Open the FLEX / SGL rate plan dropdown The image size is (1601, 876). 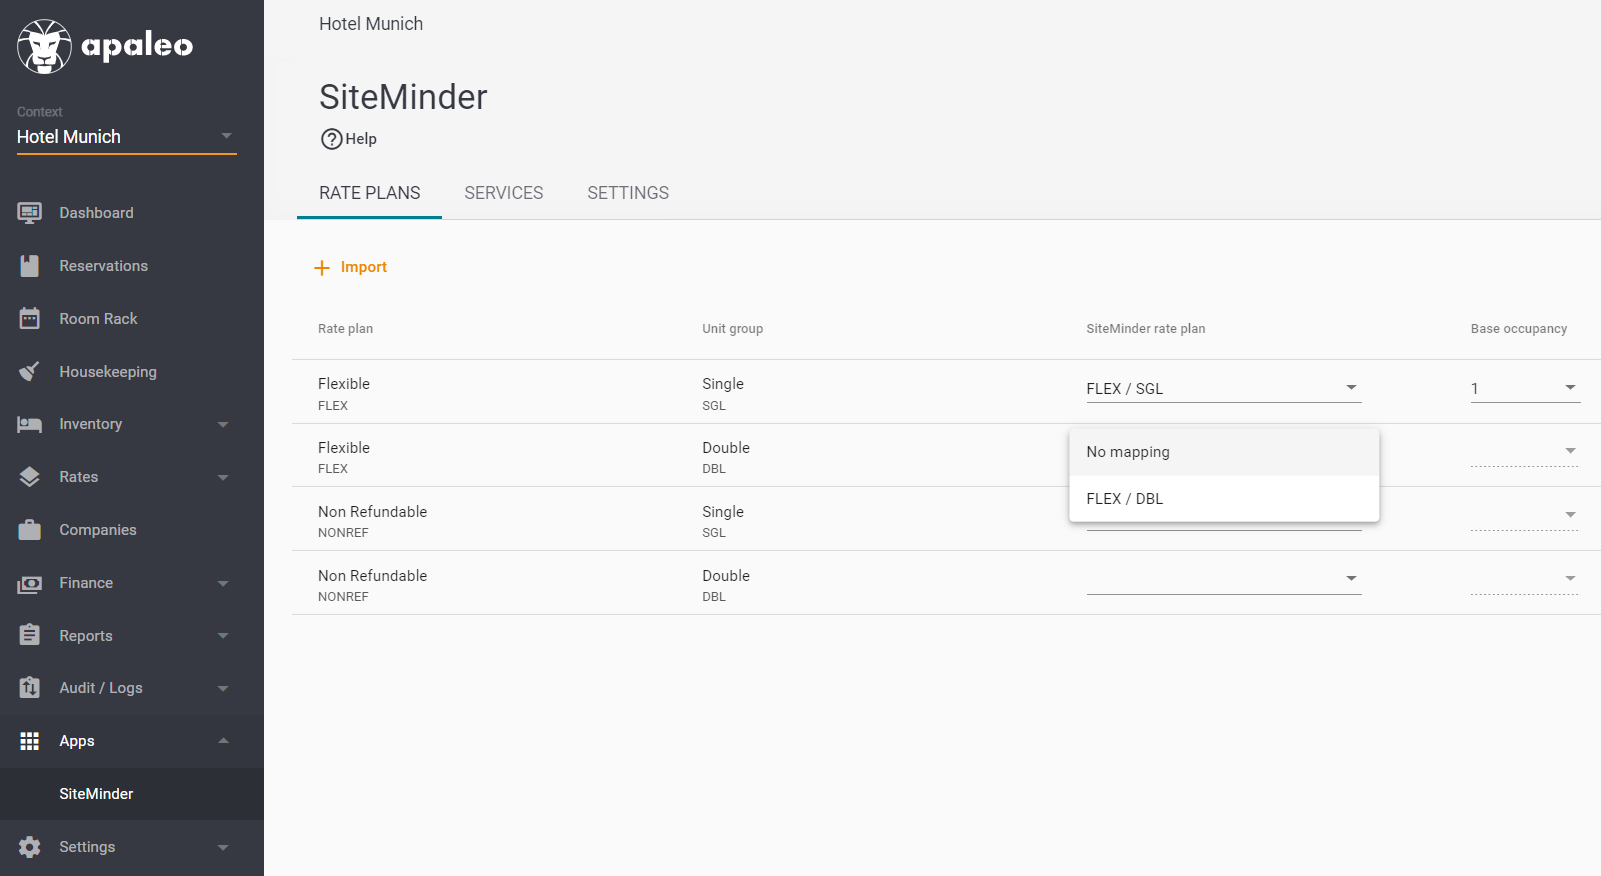pyautogui.click(x=1224, y=388)
